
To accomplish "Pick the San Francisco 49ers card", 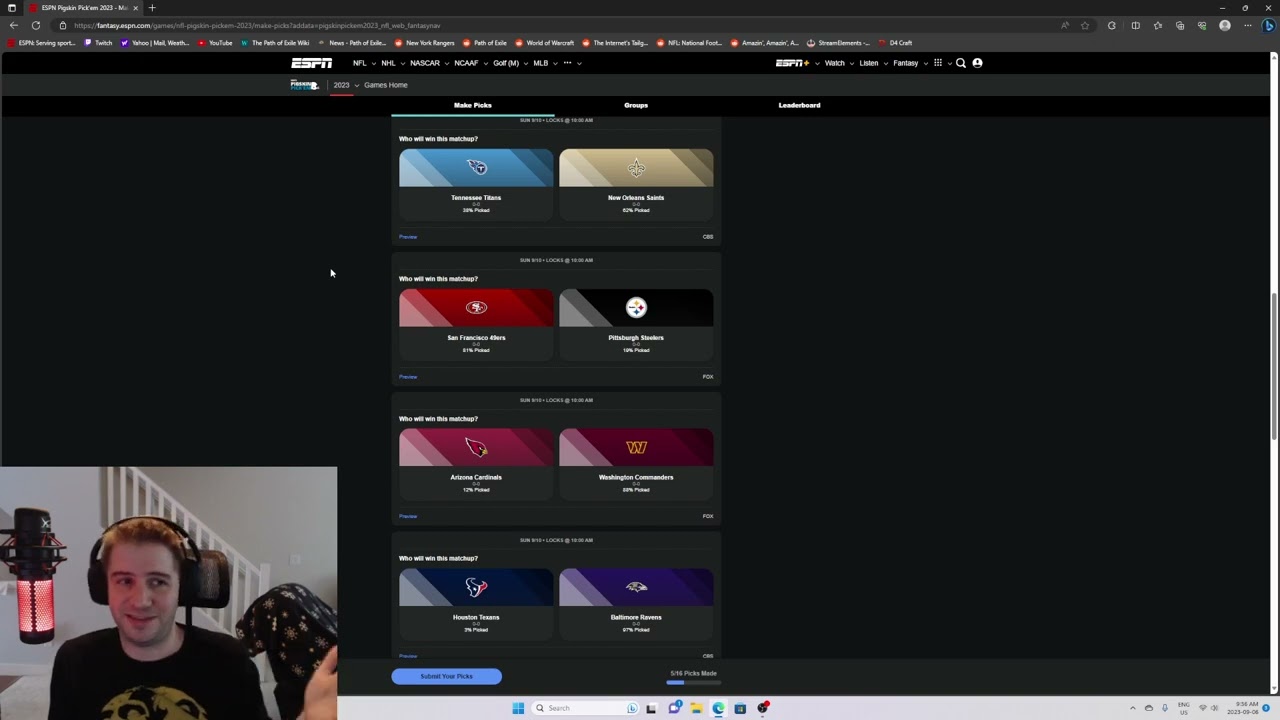I will (x=476, y=324).
